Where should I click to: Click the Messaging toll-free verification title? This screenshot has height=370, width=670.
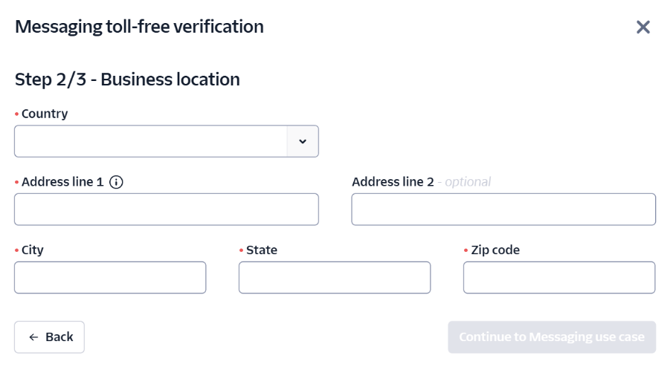click(139, 27)
